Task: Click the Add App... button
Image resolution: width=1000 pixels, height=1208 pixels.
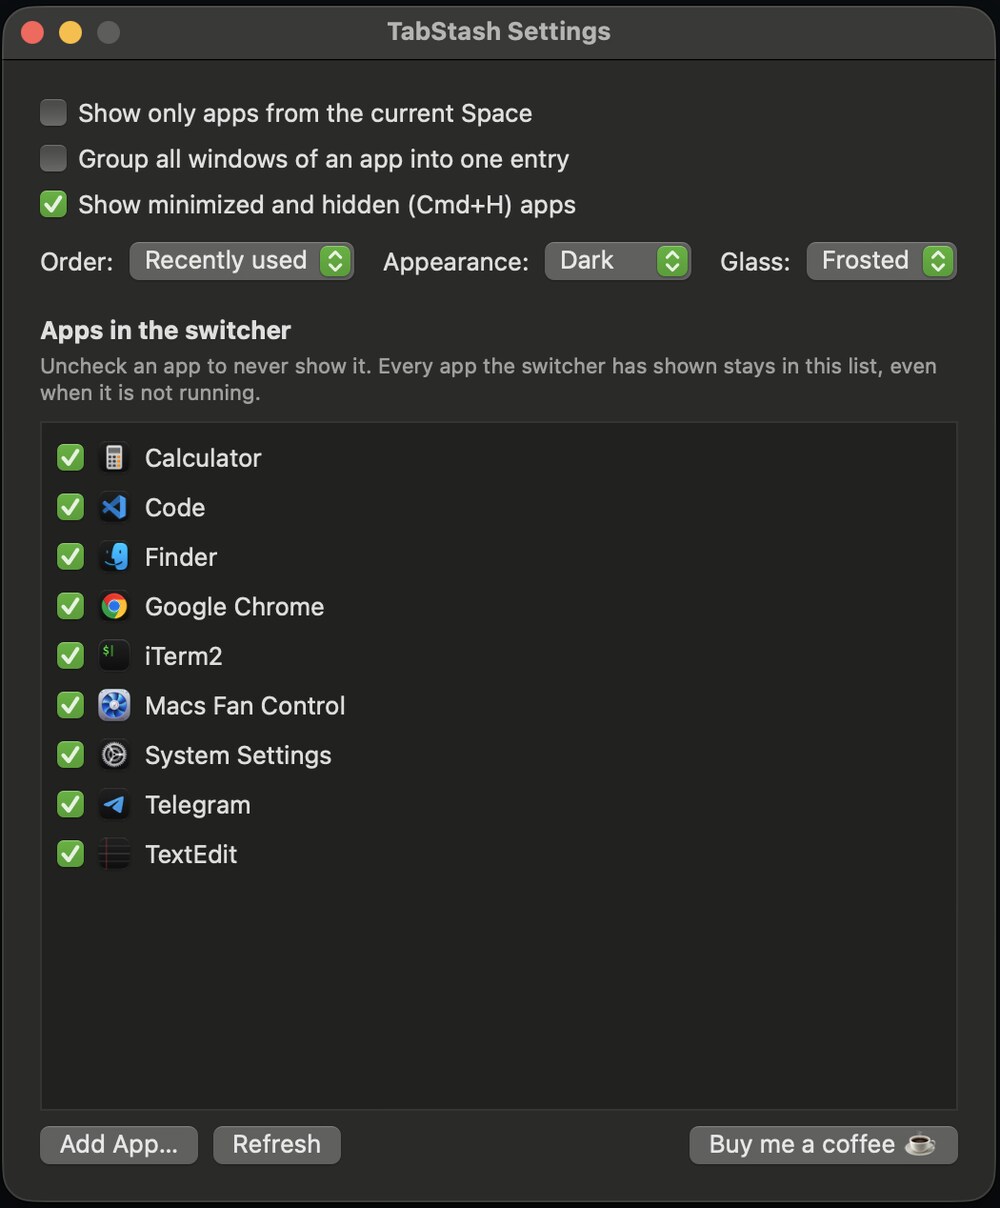Action: [x=119, y=1145]
